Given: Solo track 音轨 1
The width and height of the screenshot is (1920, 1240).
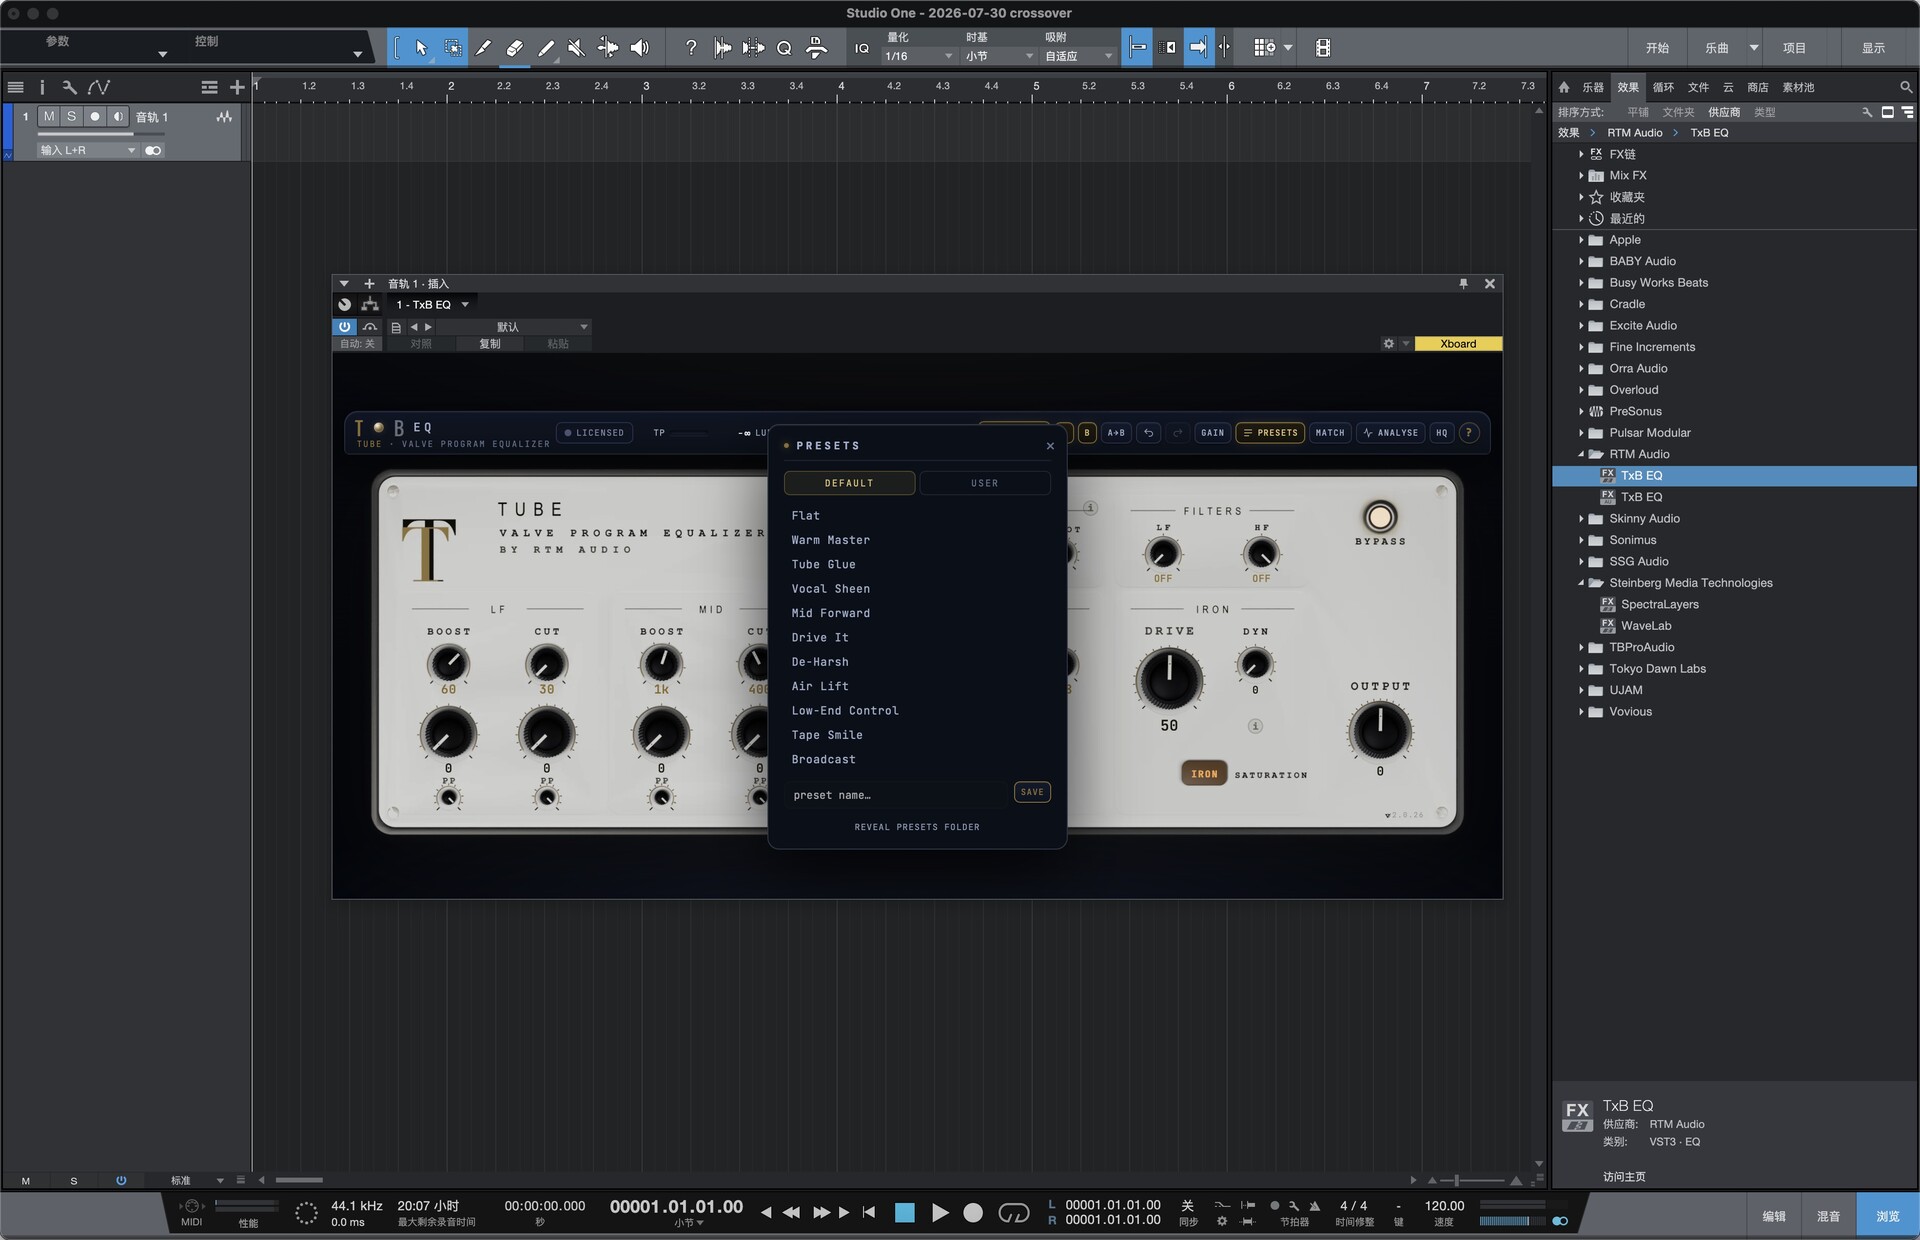Looking at the screenshot, I should coord(71,117).
